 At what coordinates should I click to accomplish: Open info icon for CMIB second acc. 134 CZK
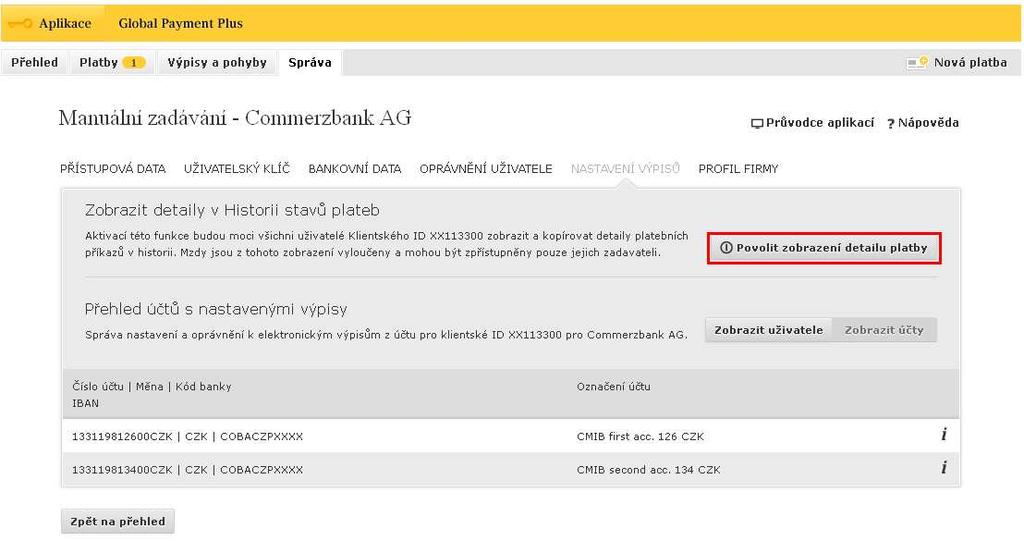pos(944,468)
